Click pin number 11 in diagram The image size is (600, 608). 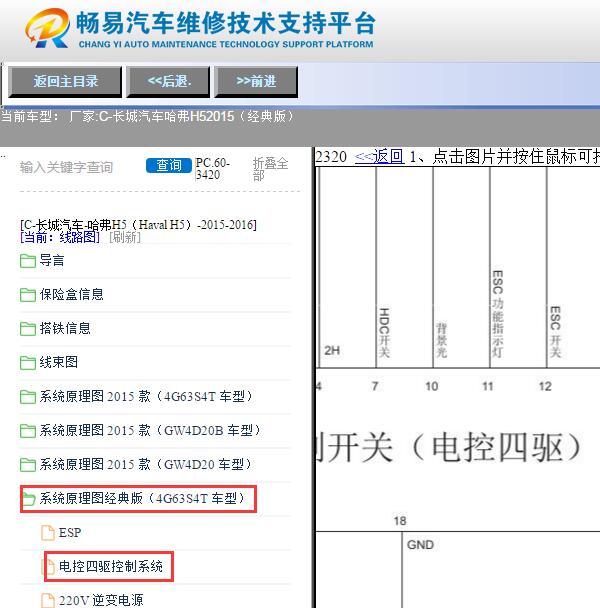click(488, 386)
